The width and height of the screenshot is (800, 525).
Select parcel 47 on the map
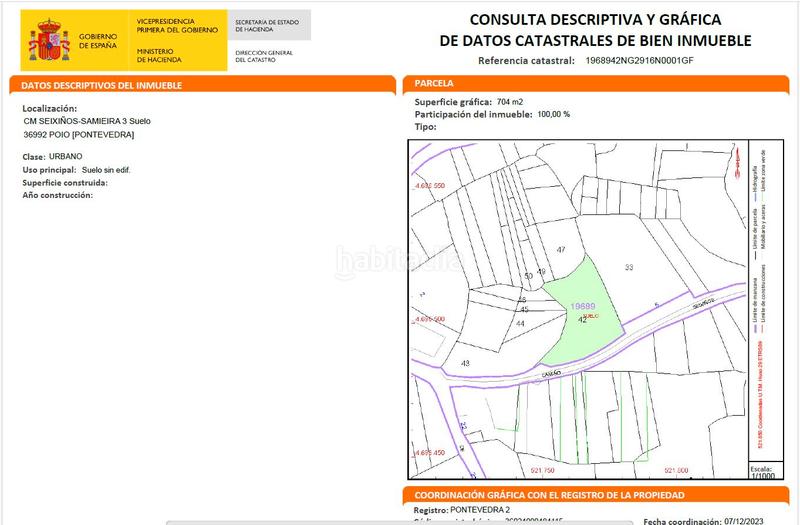pos(561,249)
